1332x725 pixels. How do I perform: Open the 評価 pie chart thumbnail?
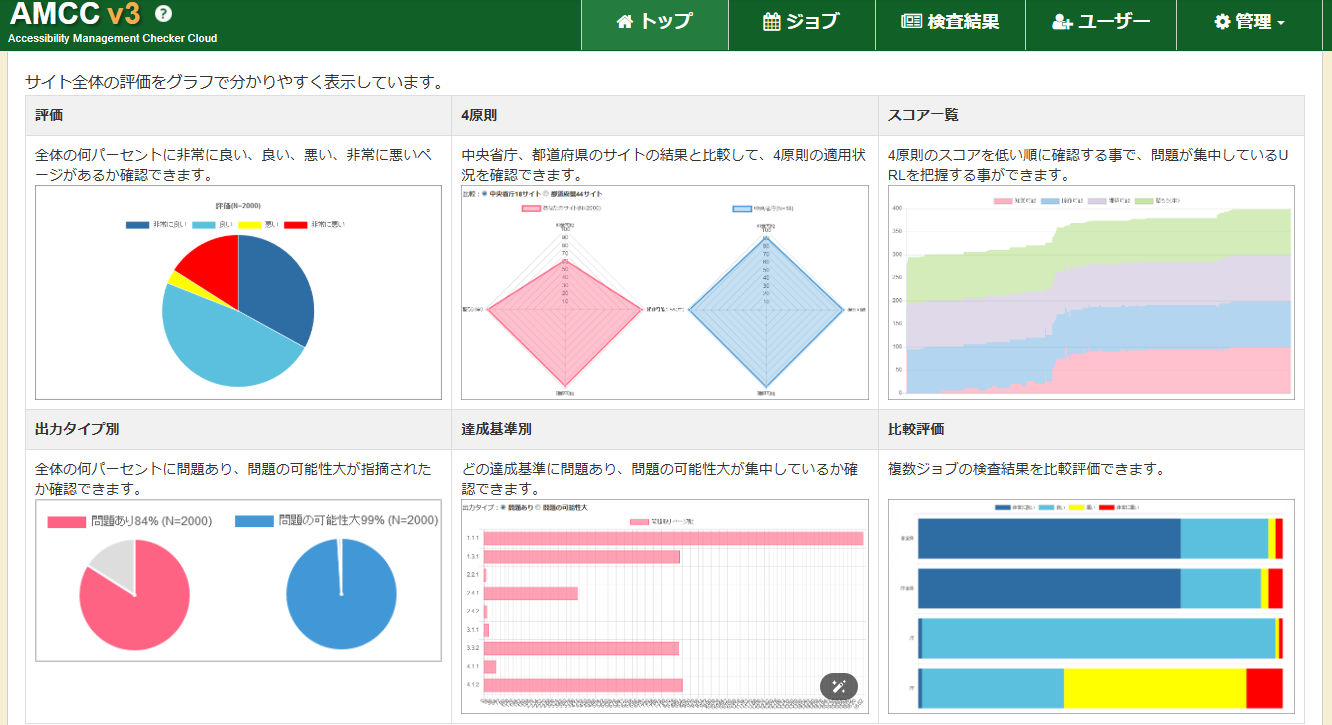238,292
